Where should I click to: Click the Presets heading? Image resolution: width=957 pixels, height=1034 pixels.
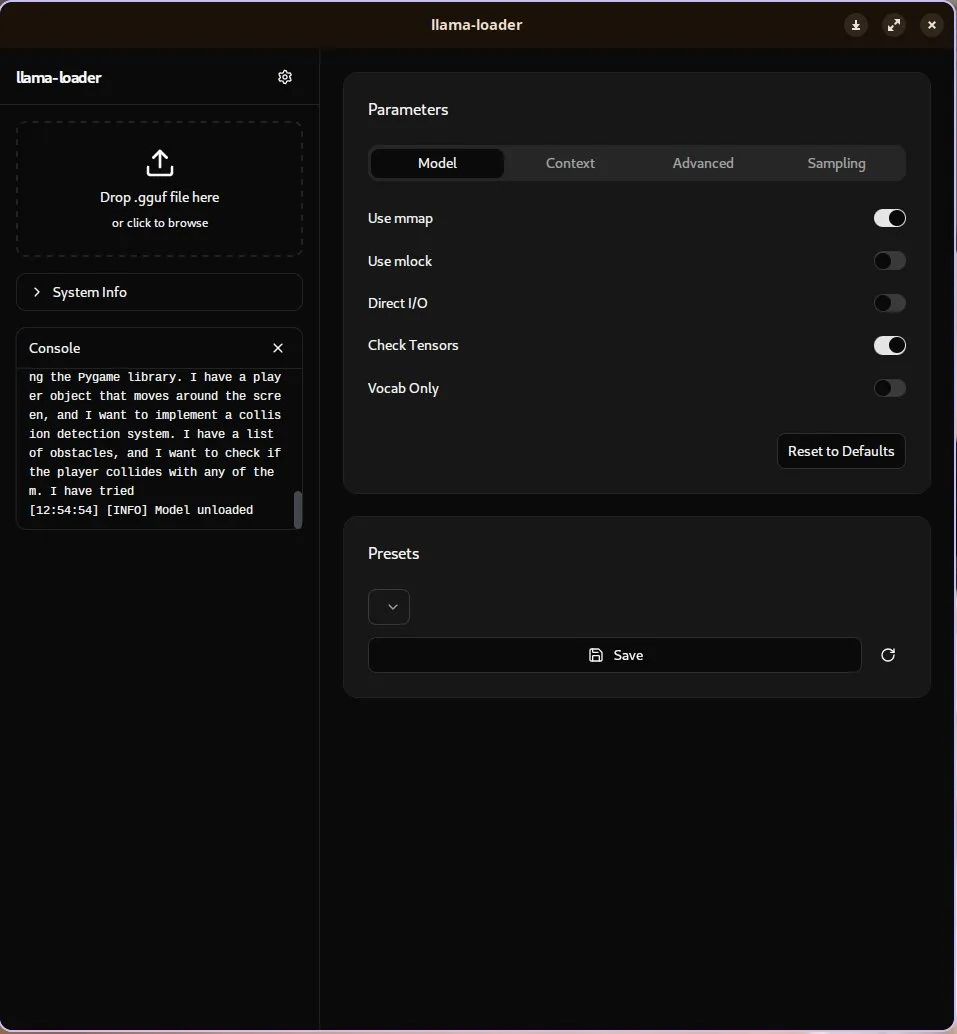coord(394,553)
